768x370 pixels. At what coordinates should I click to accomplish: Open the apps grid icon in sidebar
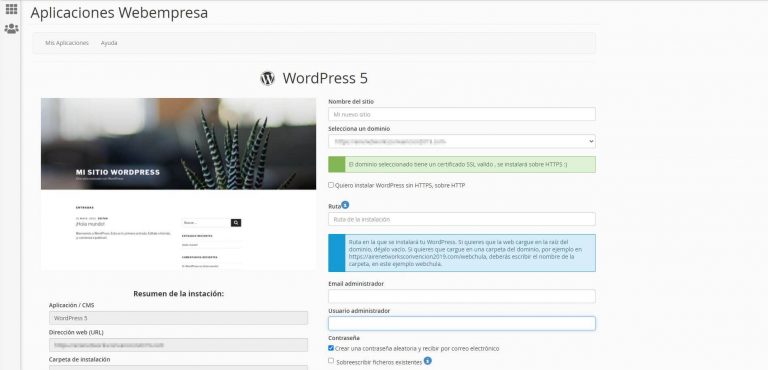tap(11, 9)
